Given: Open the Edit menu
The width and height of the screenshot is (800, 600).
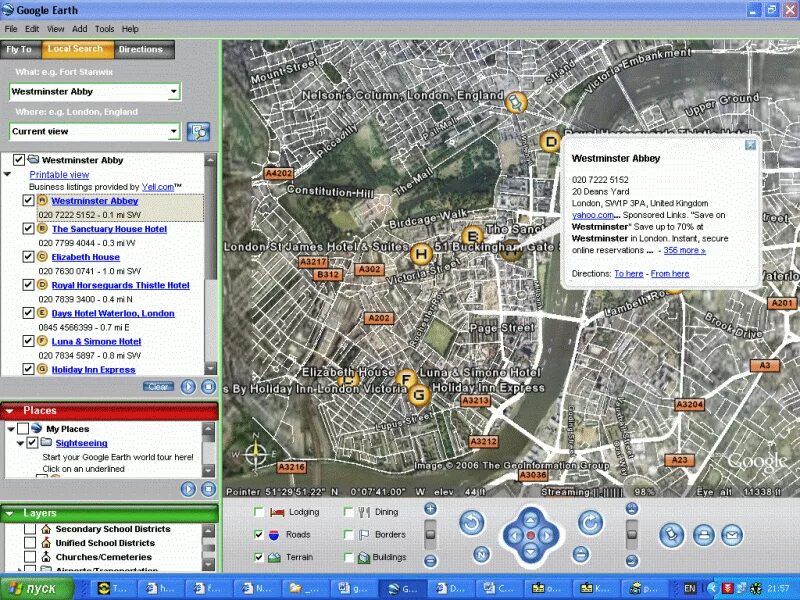Looking at the screenshot, I should coord(32,29).
